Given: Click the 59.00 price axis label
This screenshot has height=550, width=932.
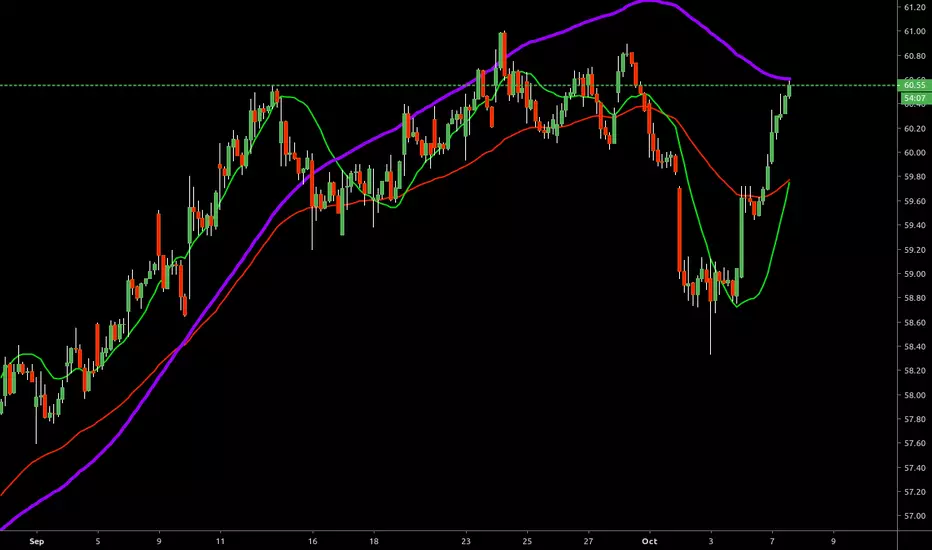Looking at the screenshot, I should [x=914, y=274].
